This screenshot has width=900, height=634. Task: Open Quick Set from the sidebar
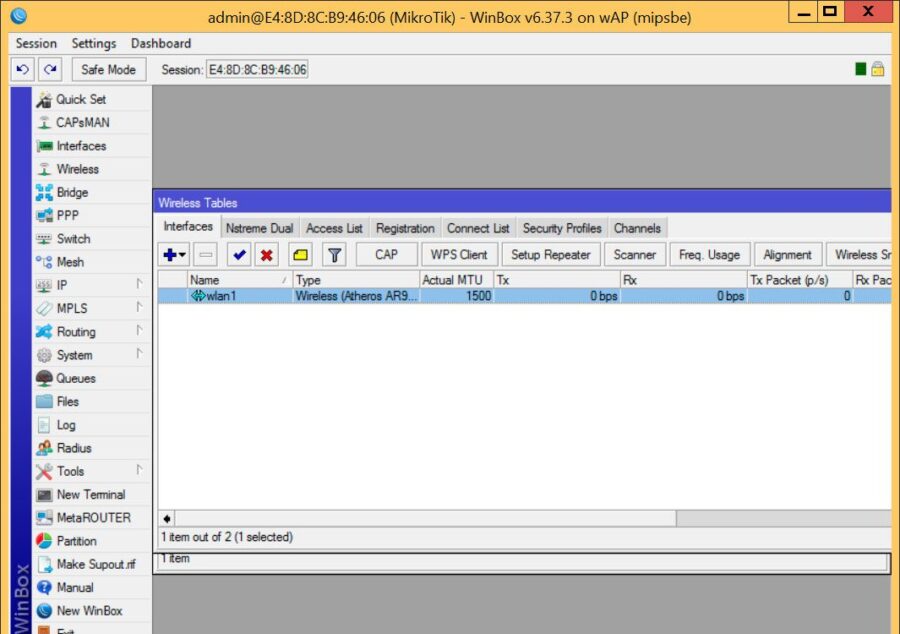pyautogui.click(x=92, y=99)
